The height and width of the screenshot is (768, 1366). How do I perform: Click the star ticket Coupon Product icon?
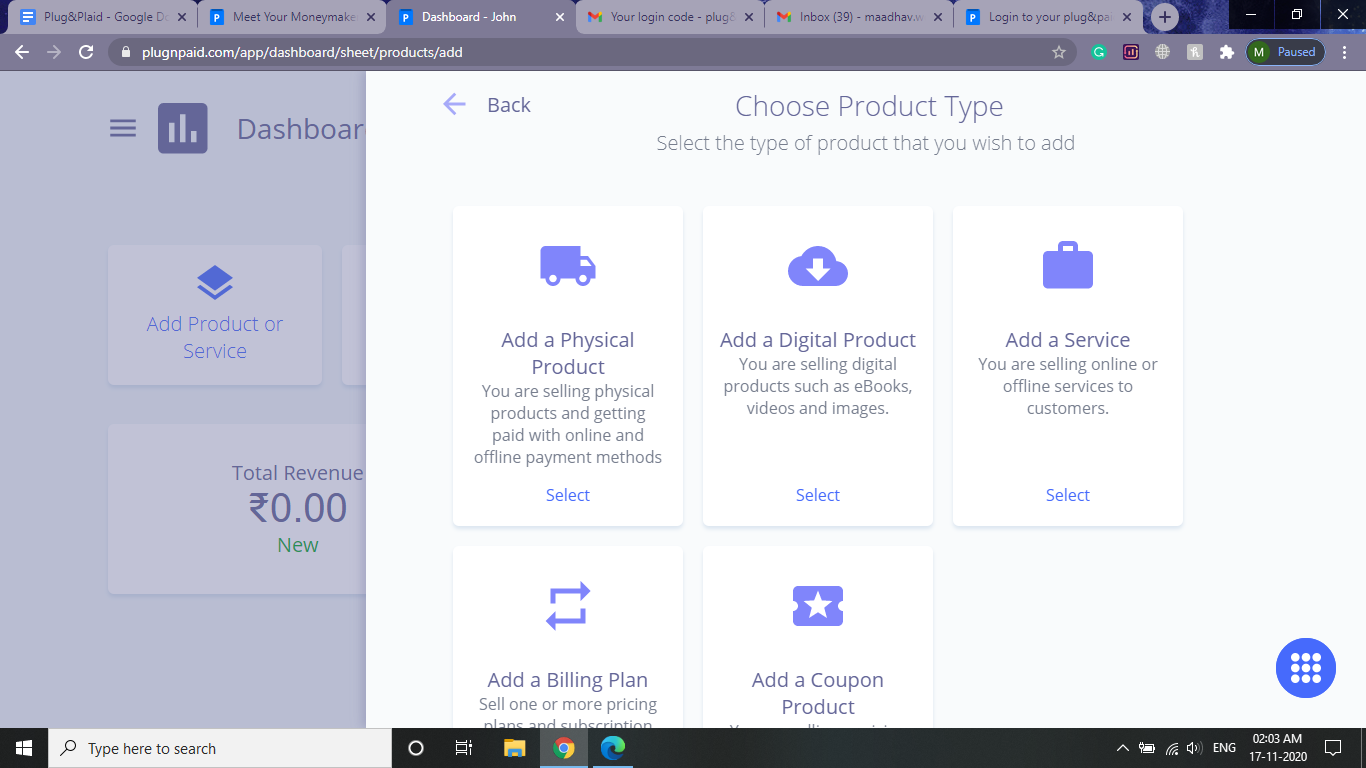pos(818,606)
